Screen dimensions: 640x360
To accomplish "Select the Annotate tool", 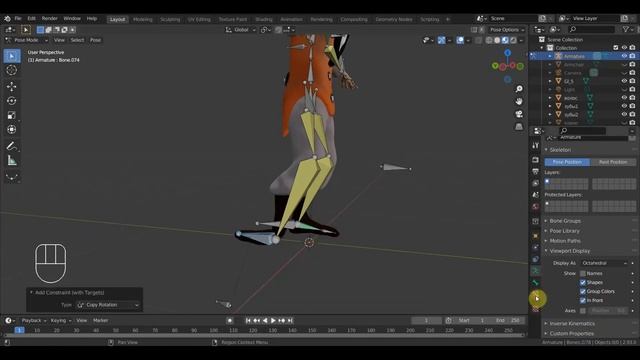I will 12,146.
